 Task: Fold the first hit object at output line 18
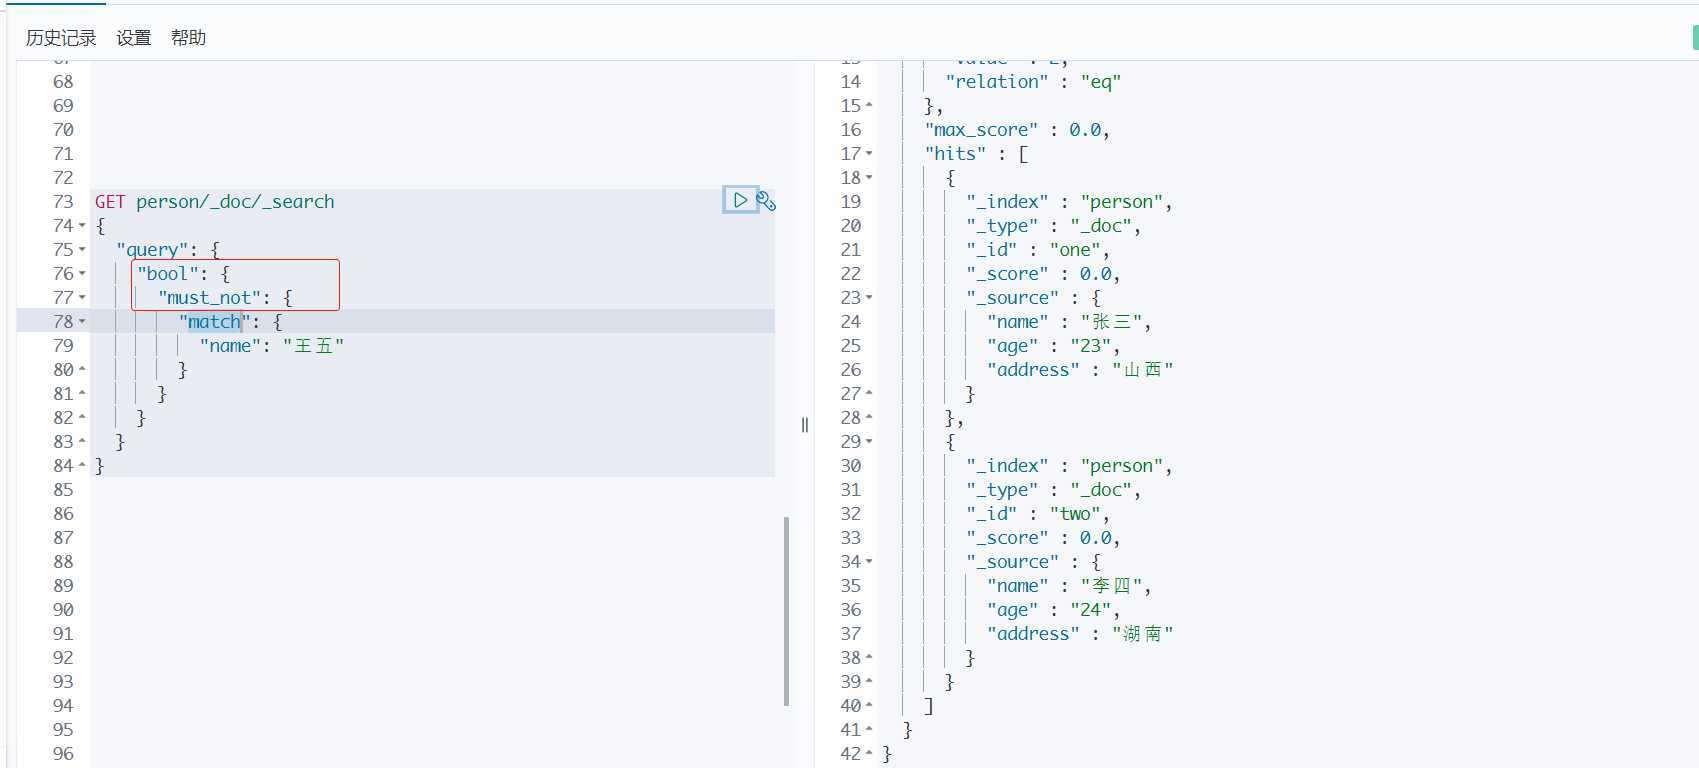coord(869,178)
